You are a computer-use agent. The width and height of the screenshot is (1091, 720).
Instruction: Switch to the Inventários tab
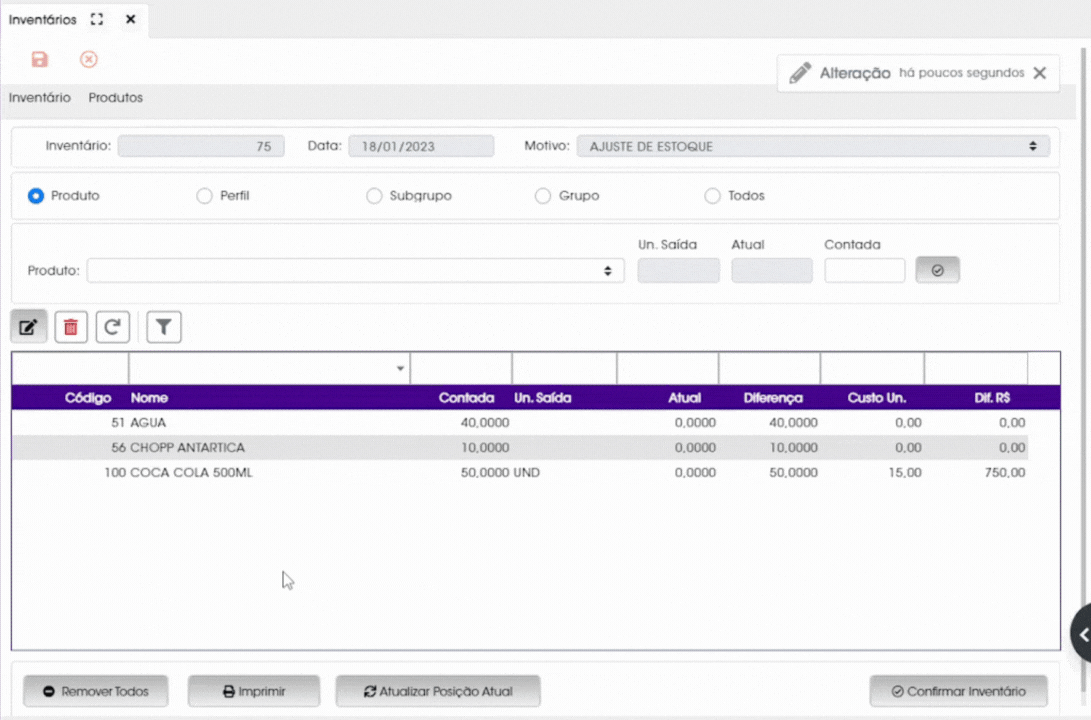click(42, 19)
